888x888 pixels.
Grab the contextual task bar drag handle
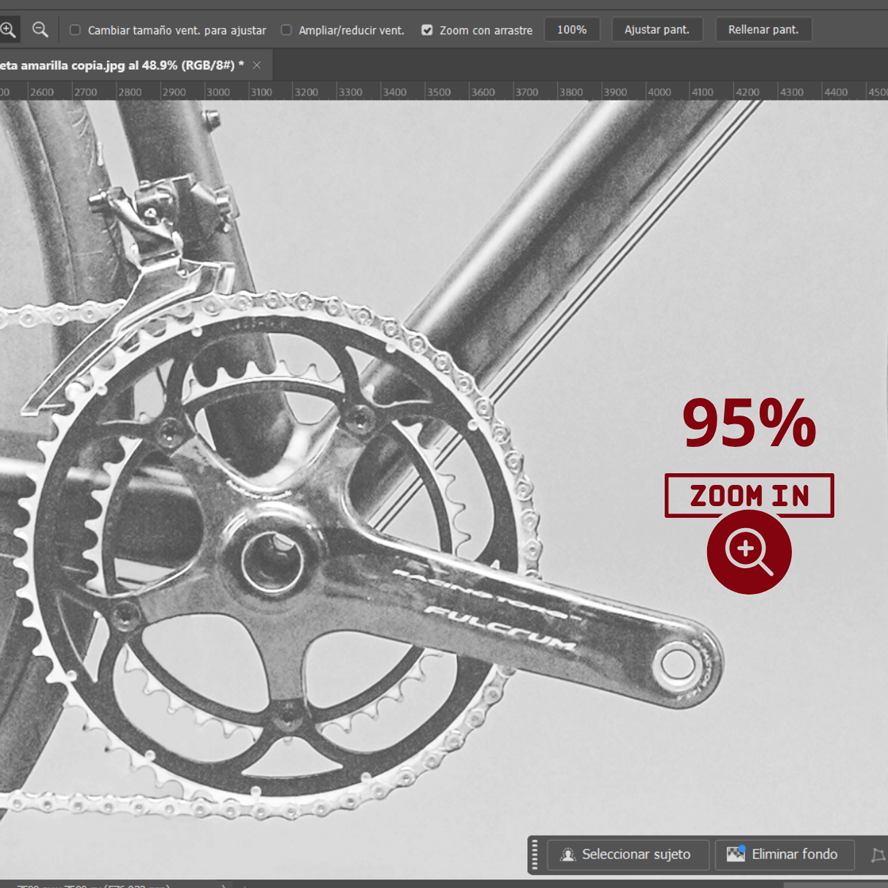coord(535,855)
